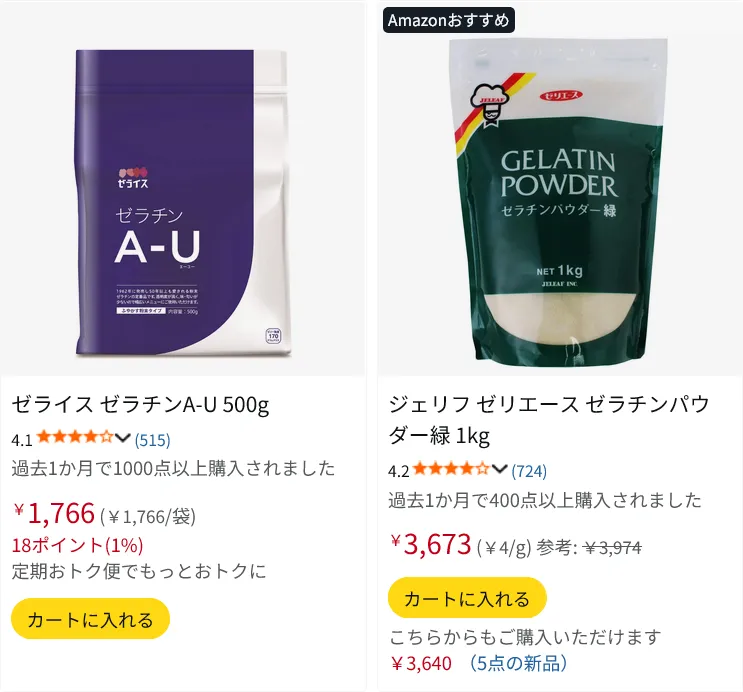Click the Amazonおすすめ badge

click(448, 20)
